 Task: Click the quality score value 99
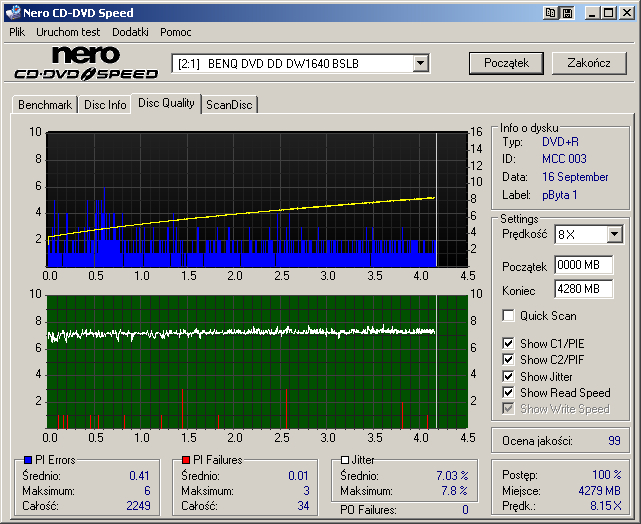[x=614, y=441]
